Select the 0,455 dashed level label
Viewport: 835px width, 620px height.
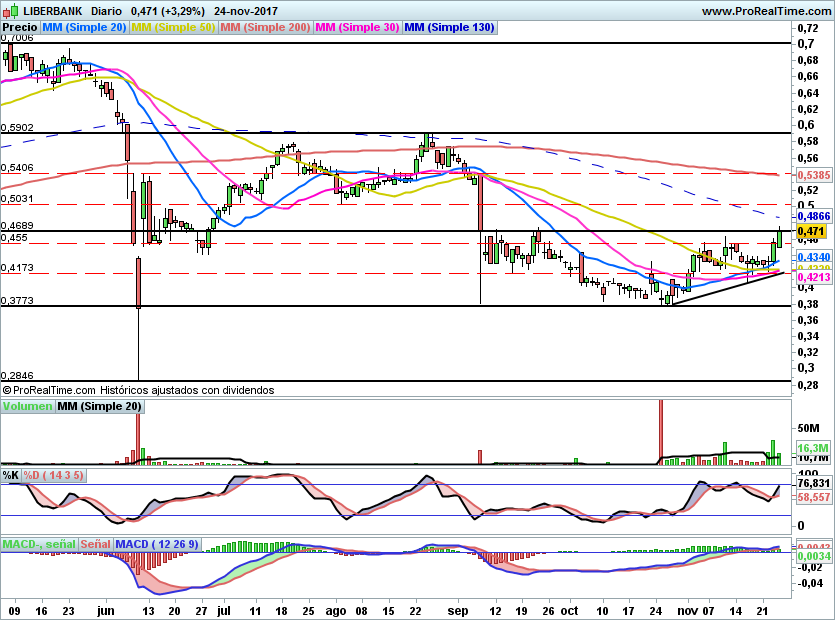(14, 238)
